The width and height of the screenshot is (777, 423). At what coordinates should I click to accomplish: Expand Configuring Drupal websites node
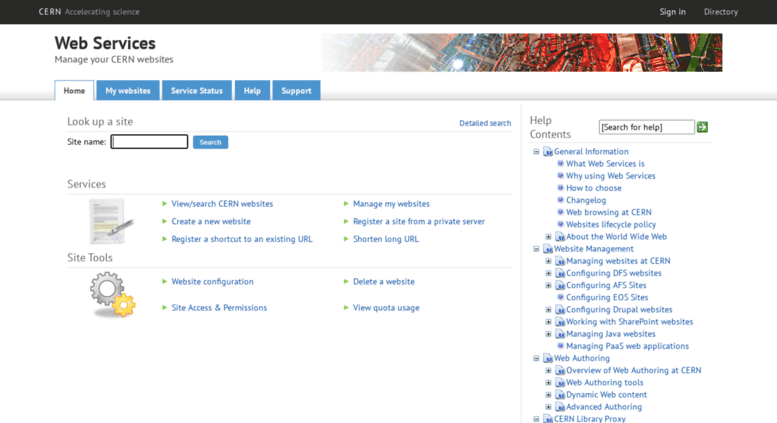click(549, 310)
